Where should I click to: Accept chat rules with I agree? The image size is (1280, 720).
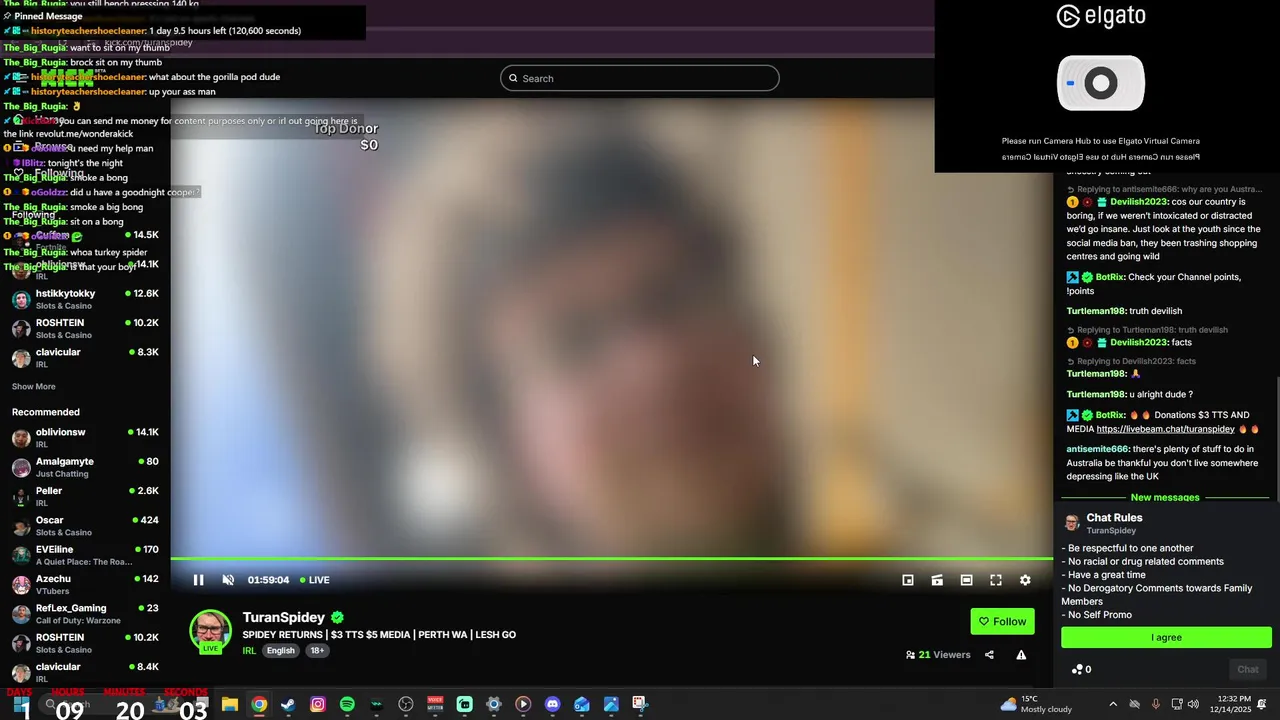(1166, 637)
